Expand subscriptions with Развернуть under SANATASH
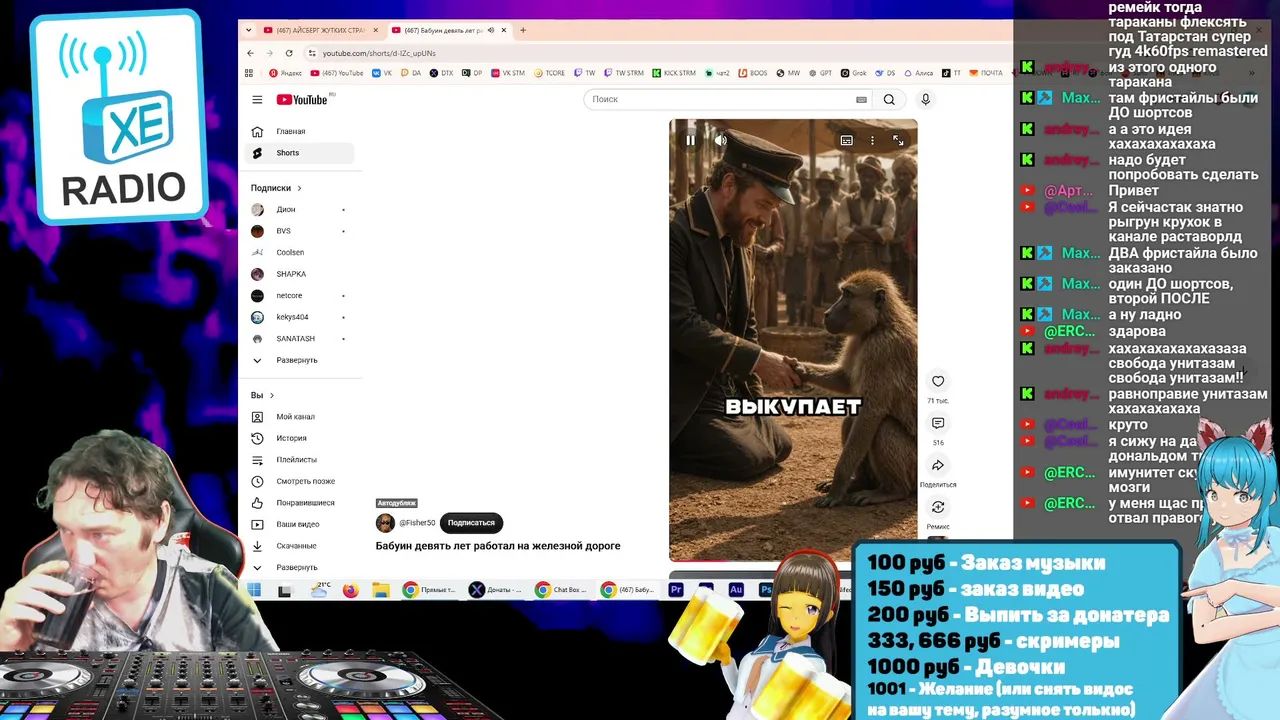The width and height of the screenshot is (1280, 720). (x=300, y=360)
